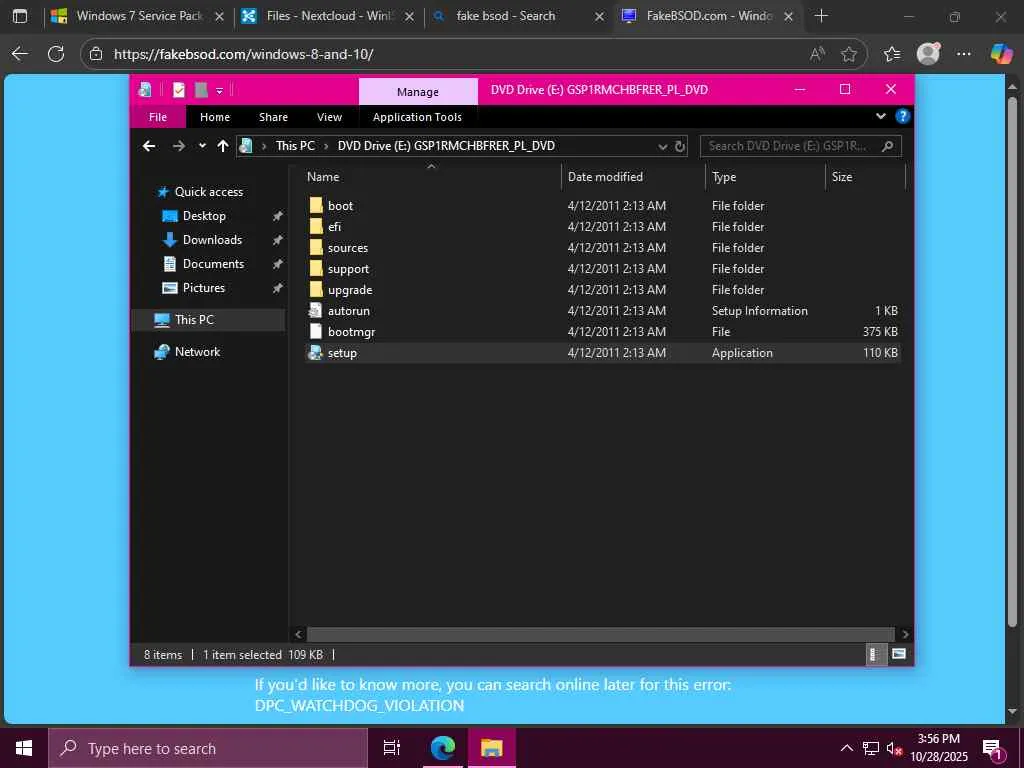Click the magnifier icon in Explorer search box

[x=888, y=146]
